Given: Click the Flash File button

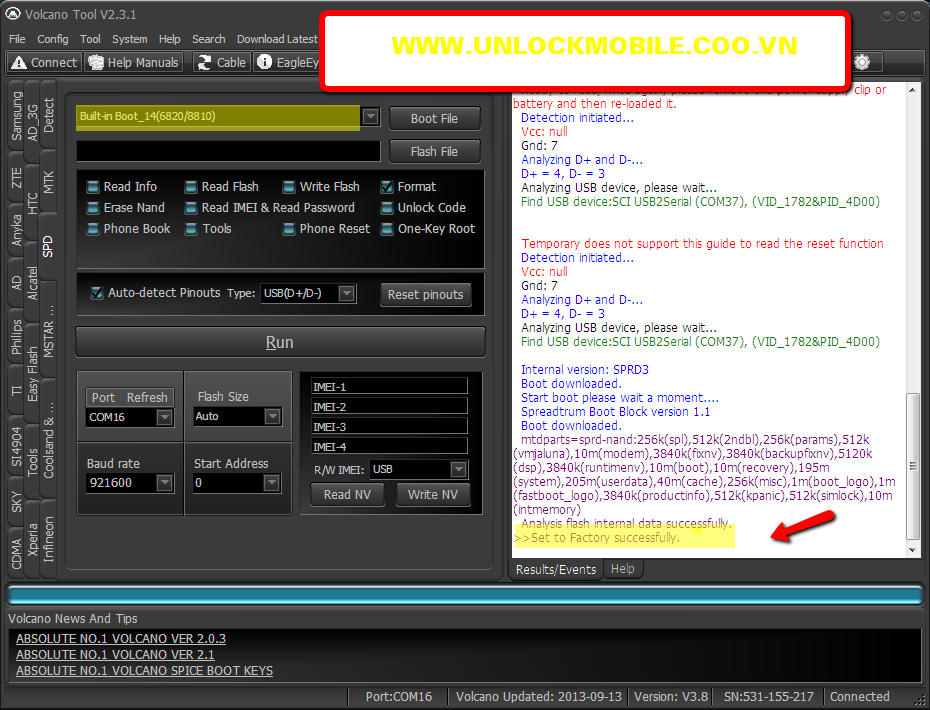Looking at the screenshot, I should pyautogui.click(x=434, y=152).
